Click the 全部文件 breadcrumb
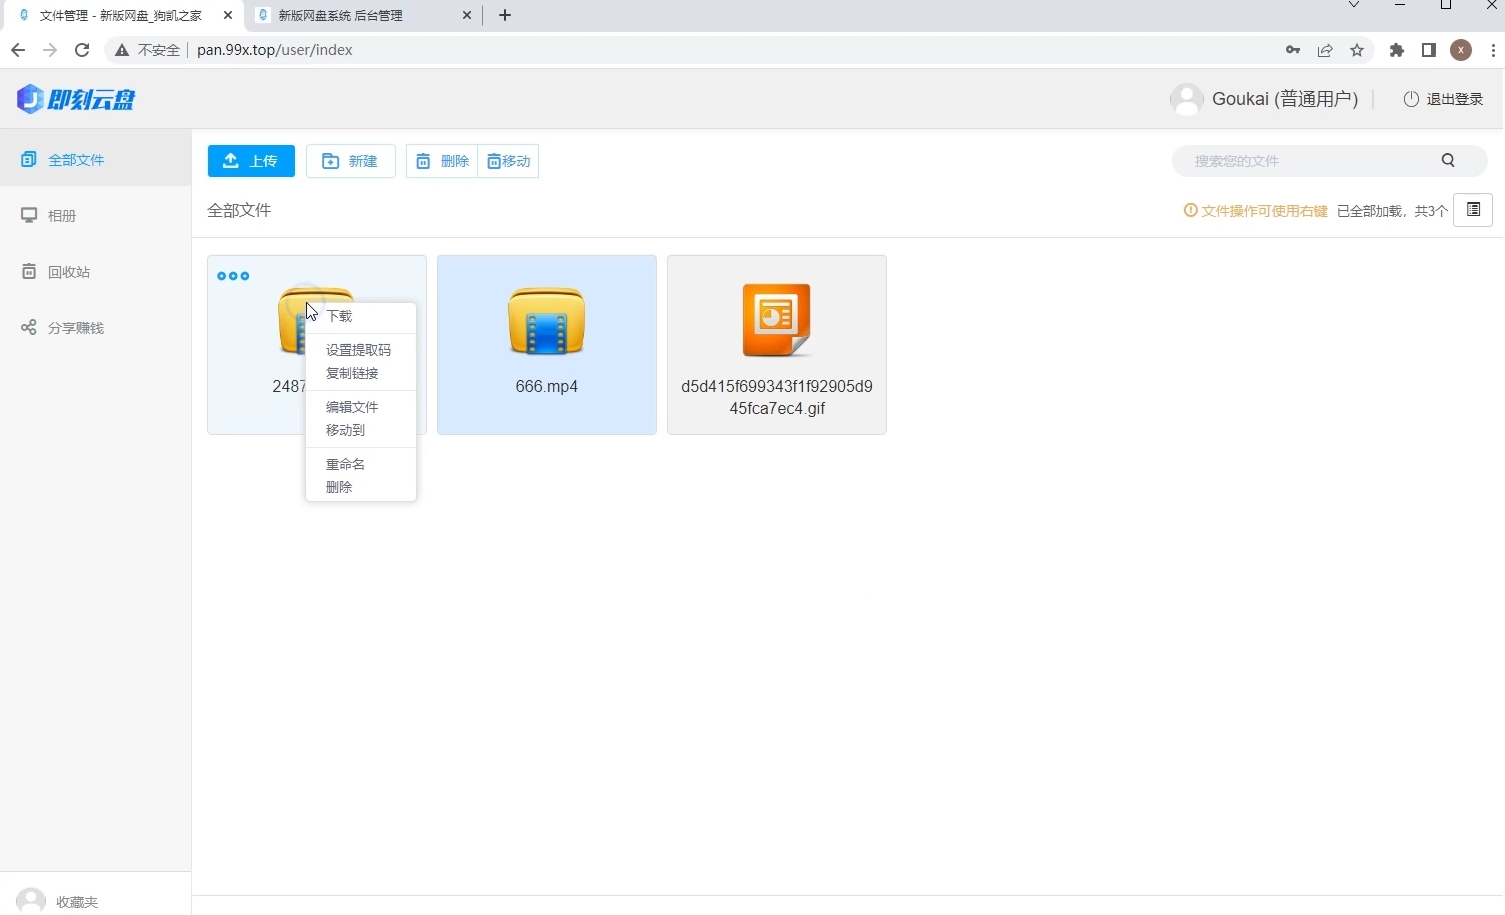Screen dimensions: 1505x915 (239, 210)
